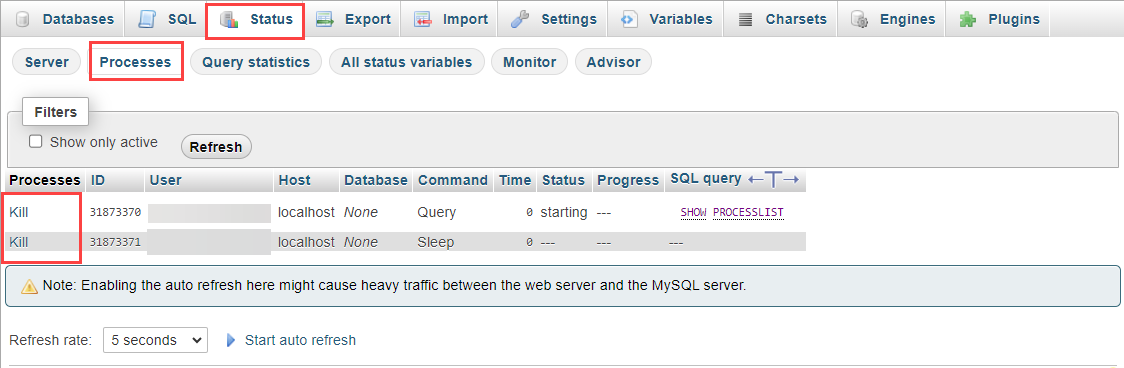Open the Export tab
The width and height of the screenshot is (1124, 368).
click(353, 19)
